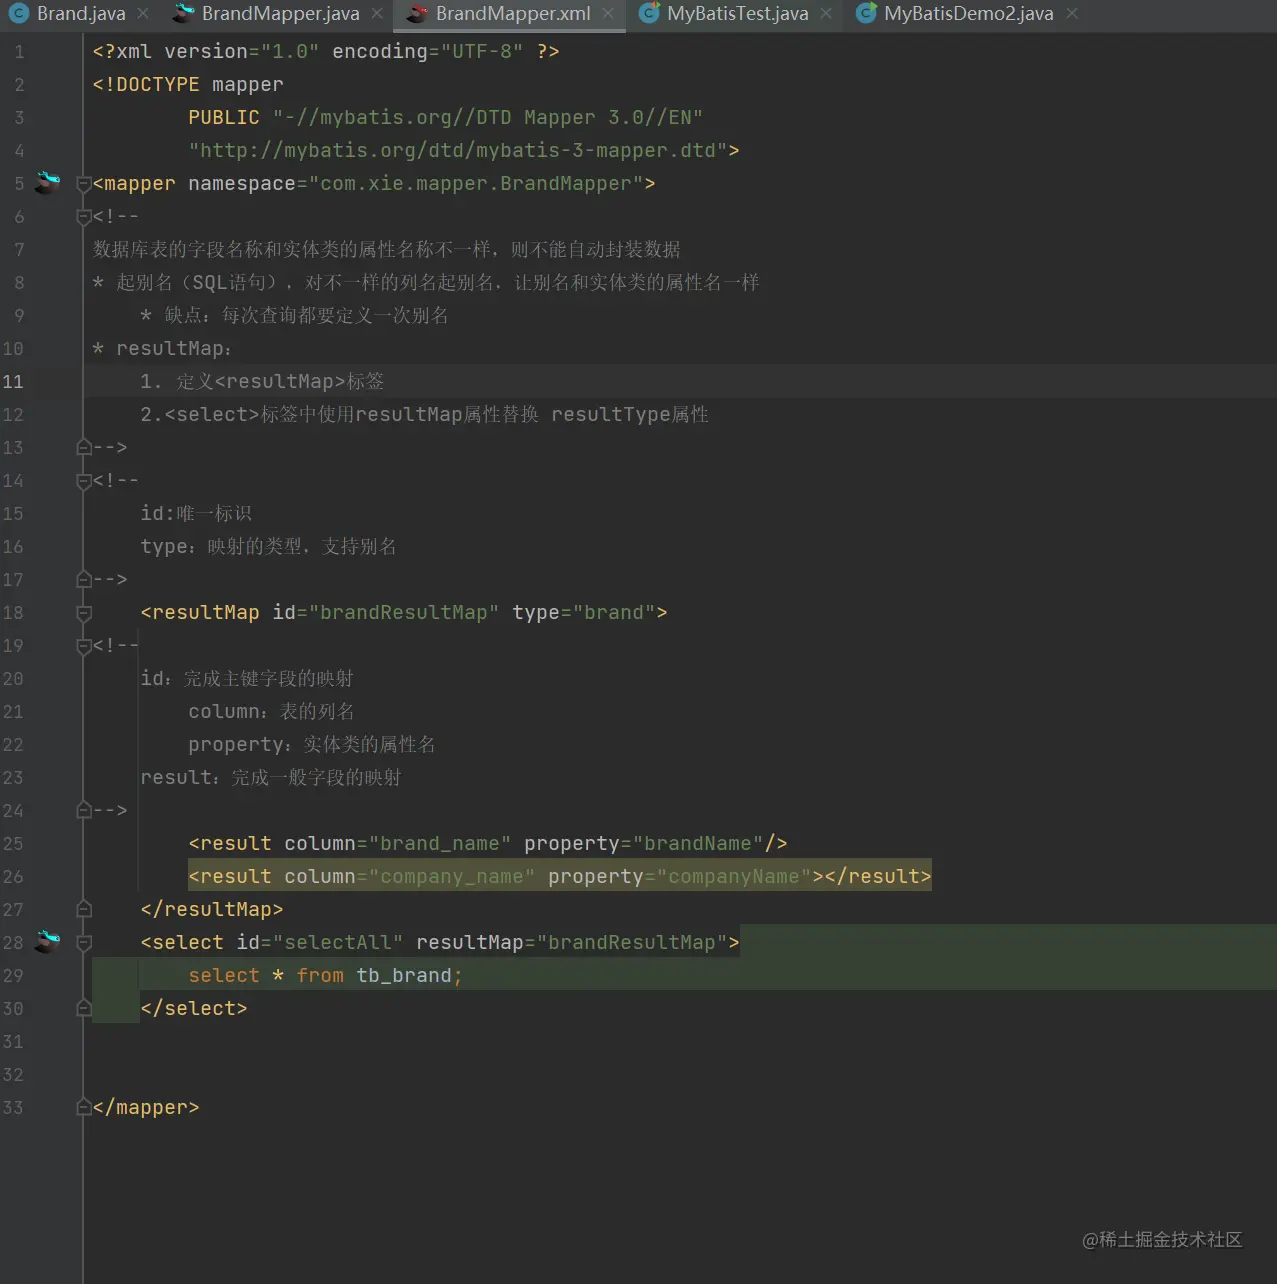Click the company_name column value
The image size is (1277, 1284).
pyautogui.click(x=452, y=876)
